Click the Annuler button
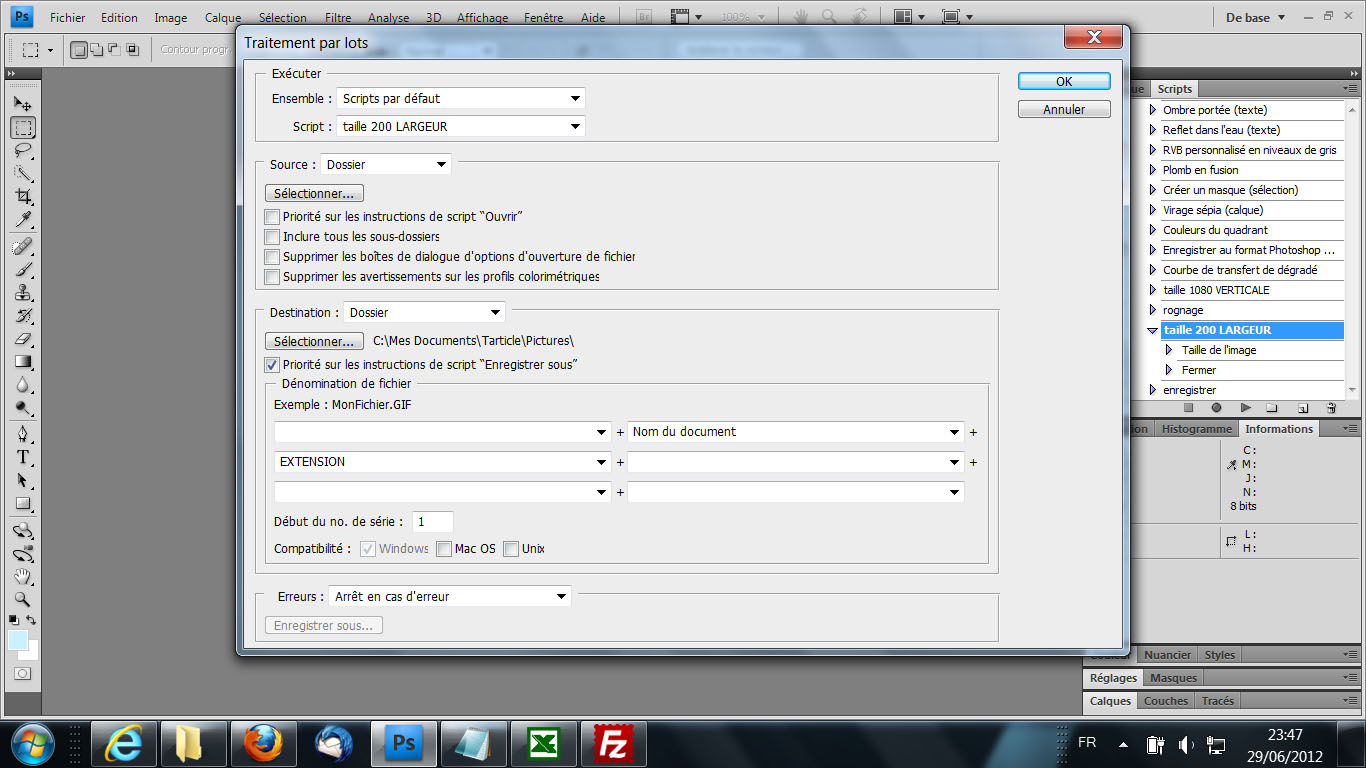This screenshot has width=1366, height=768. [x=1064, y=110]
